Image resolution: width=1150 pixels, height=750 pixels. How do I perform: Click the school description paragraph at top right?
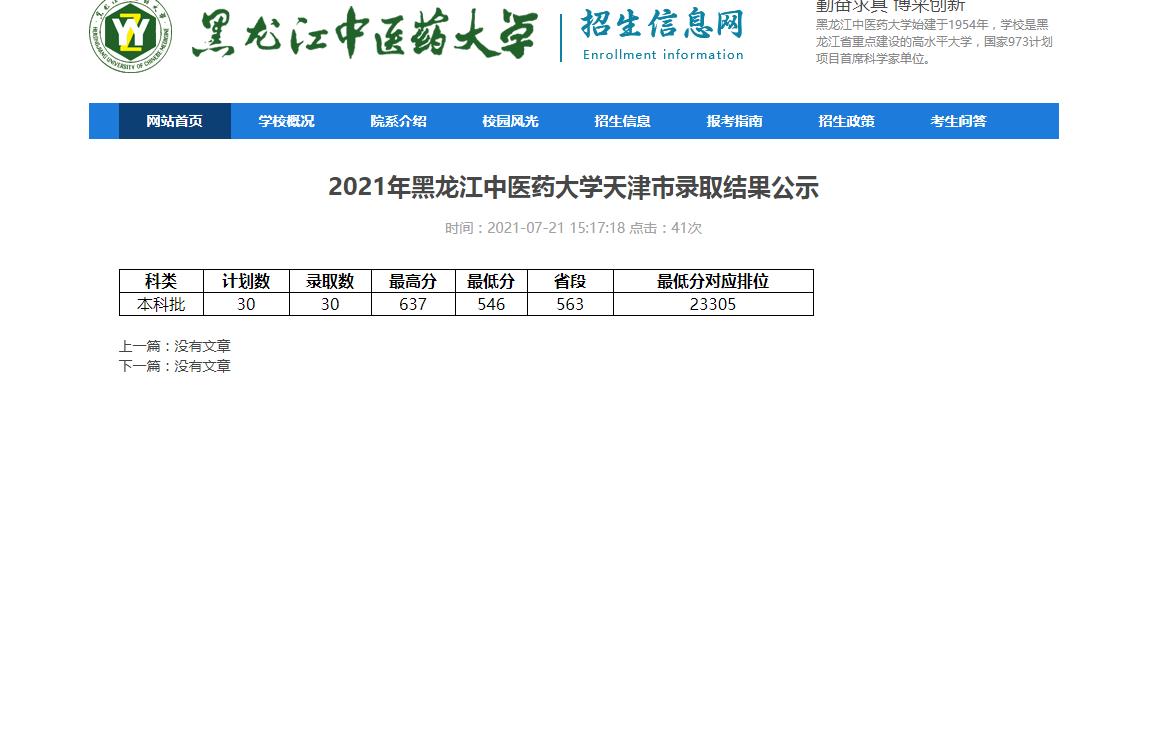pos(934,42)
